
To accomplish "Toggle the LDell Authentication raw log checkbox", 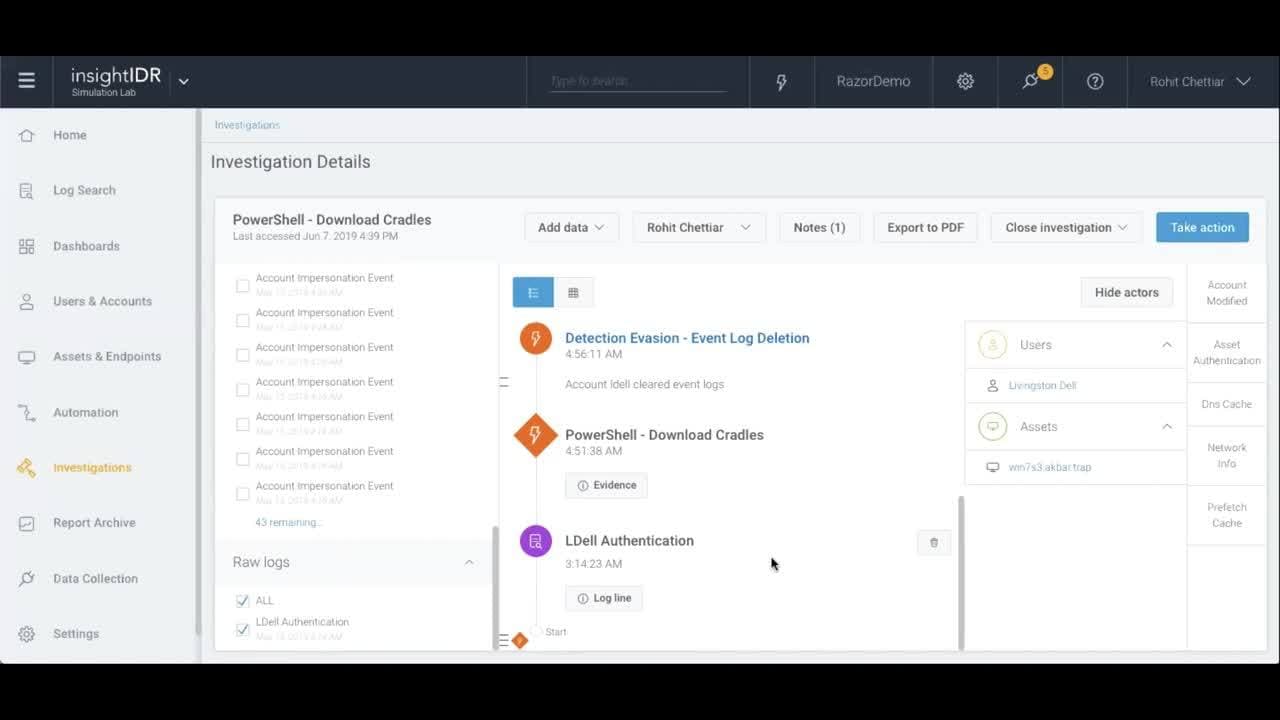I will coord(242,629).
